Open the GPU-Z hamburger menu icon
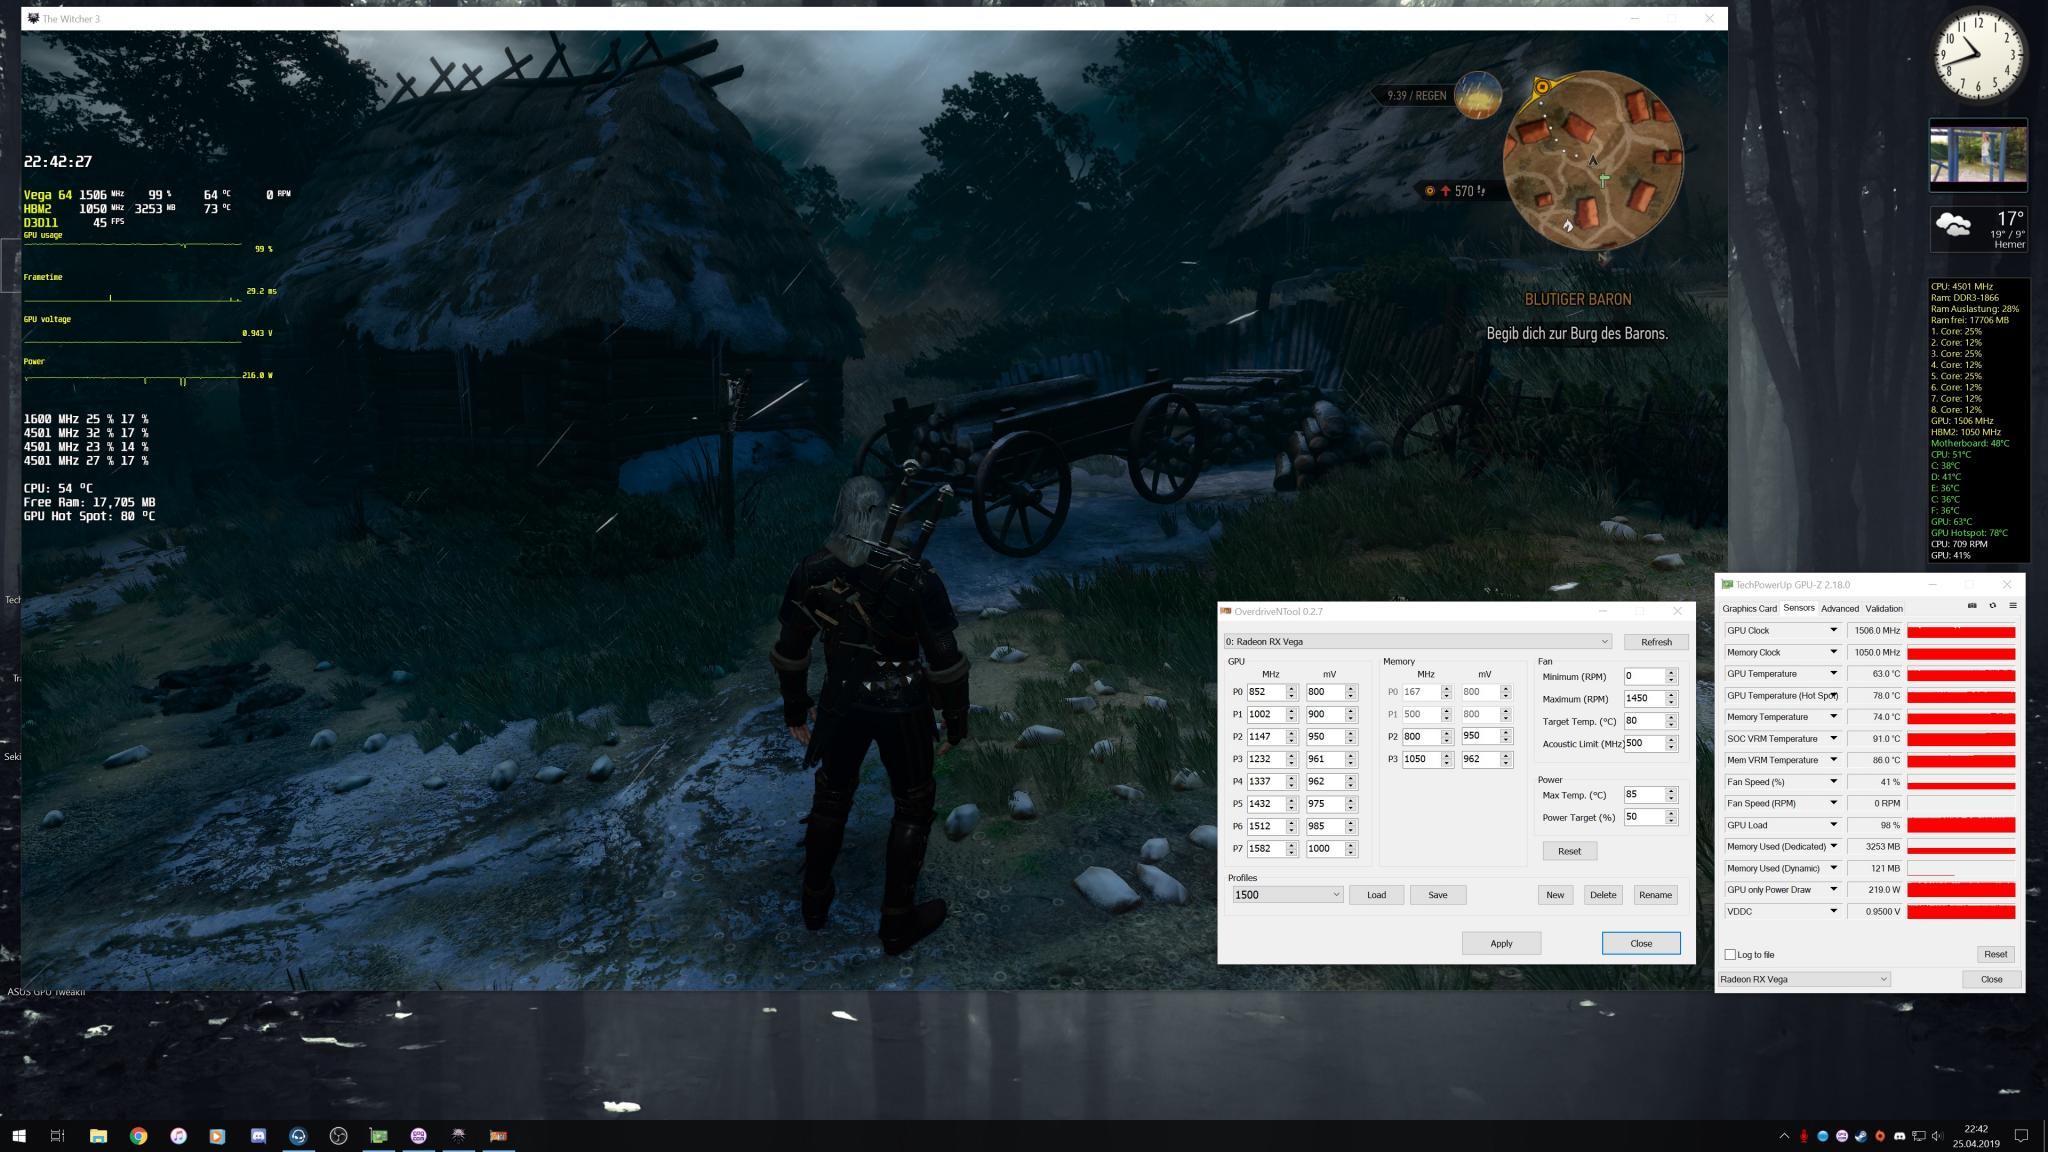 click(x=2013, y=606)
